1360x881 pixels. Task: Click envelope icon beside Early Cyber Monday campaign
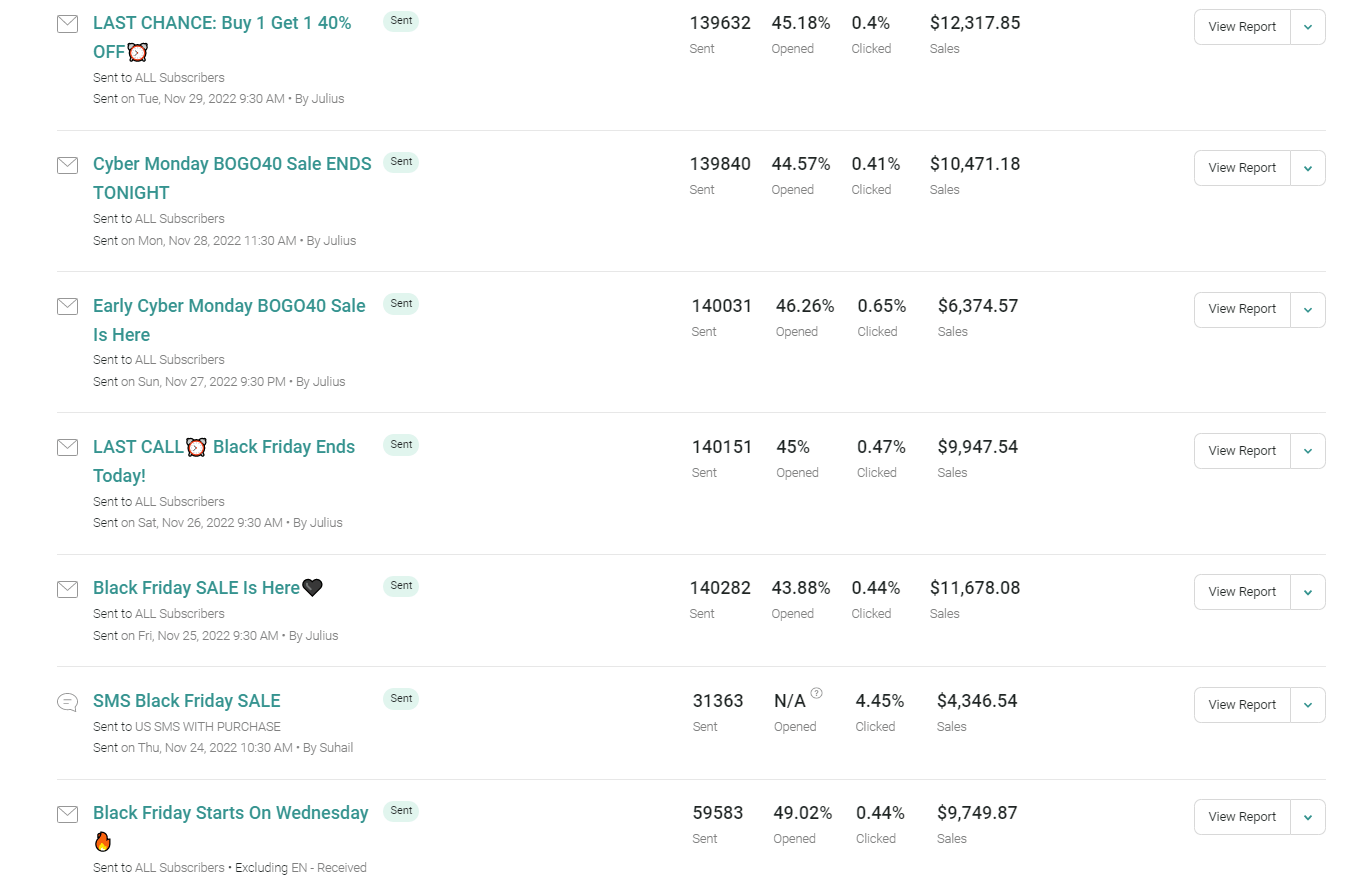click(67, 306)
